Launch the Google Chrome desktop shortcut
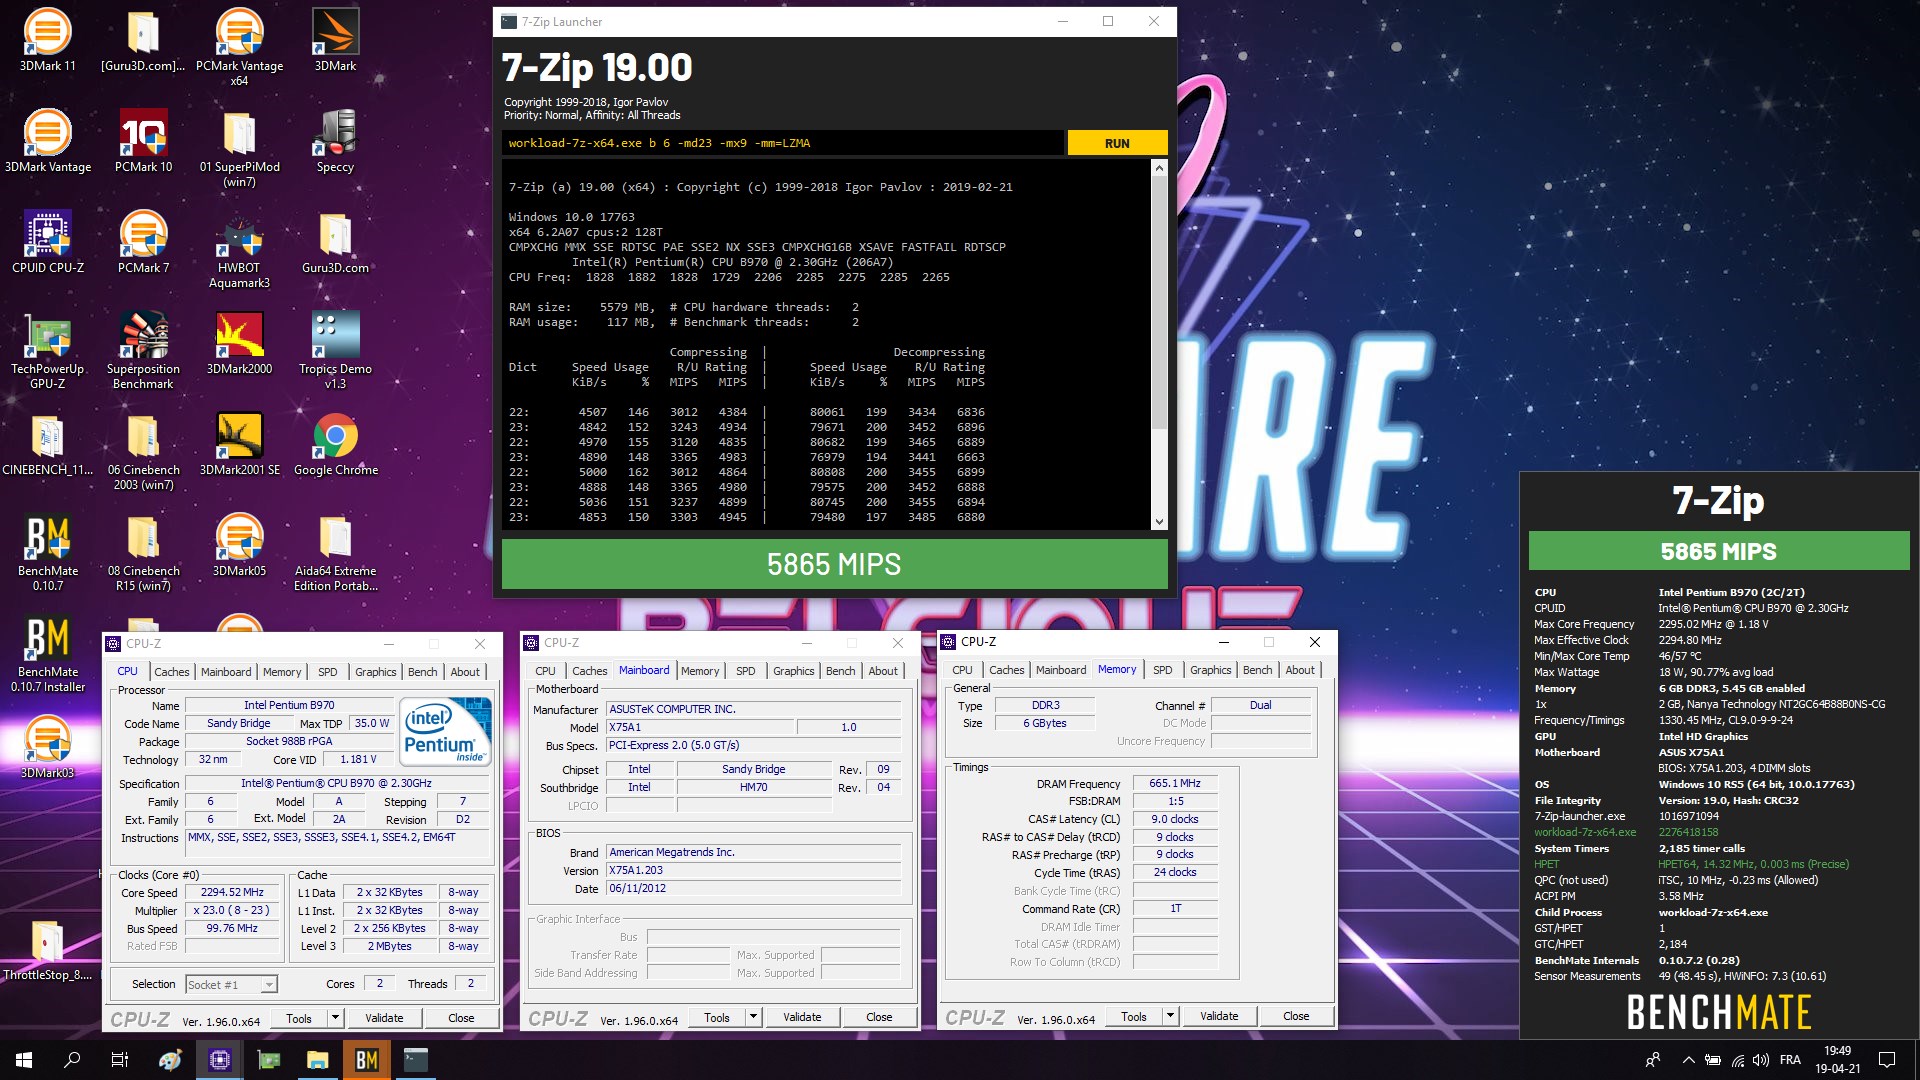The height and width of the screenshot is (1080, 1920). [335, 444]
